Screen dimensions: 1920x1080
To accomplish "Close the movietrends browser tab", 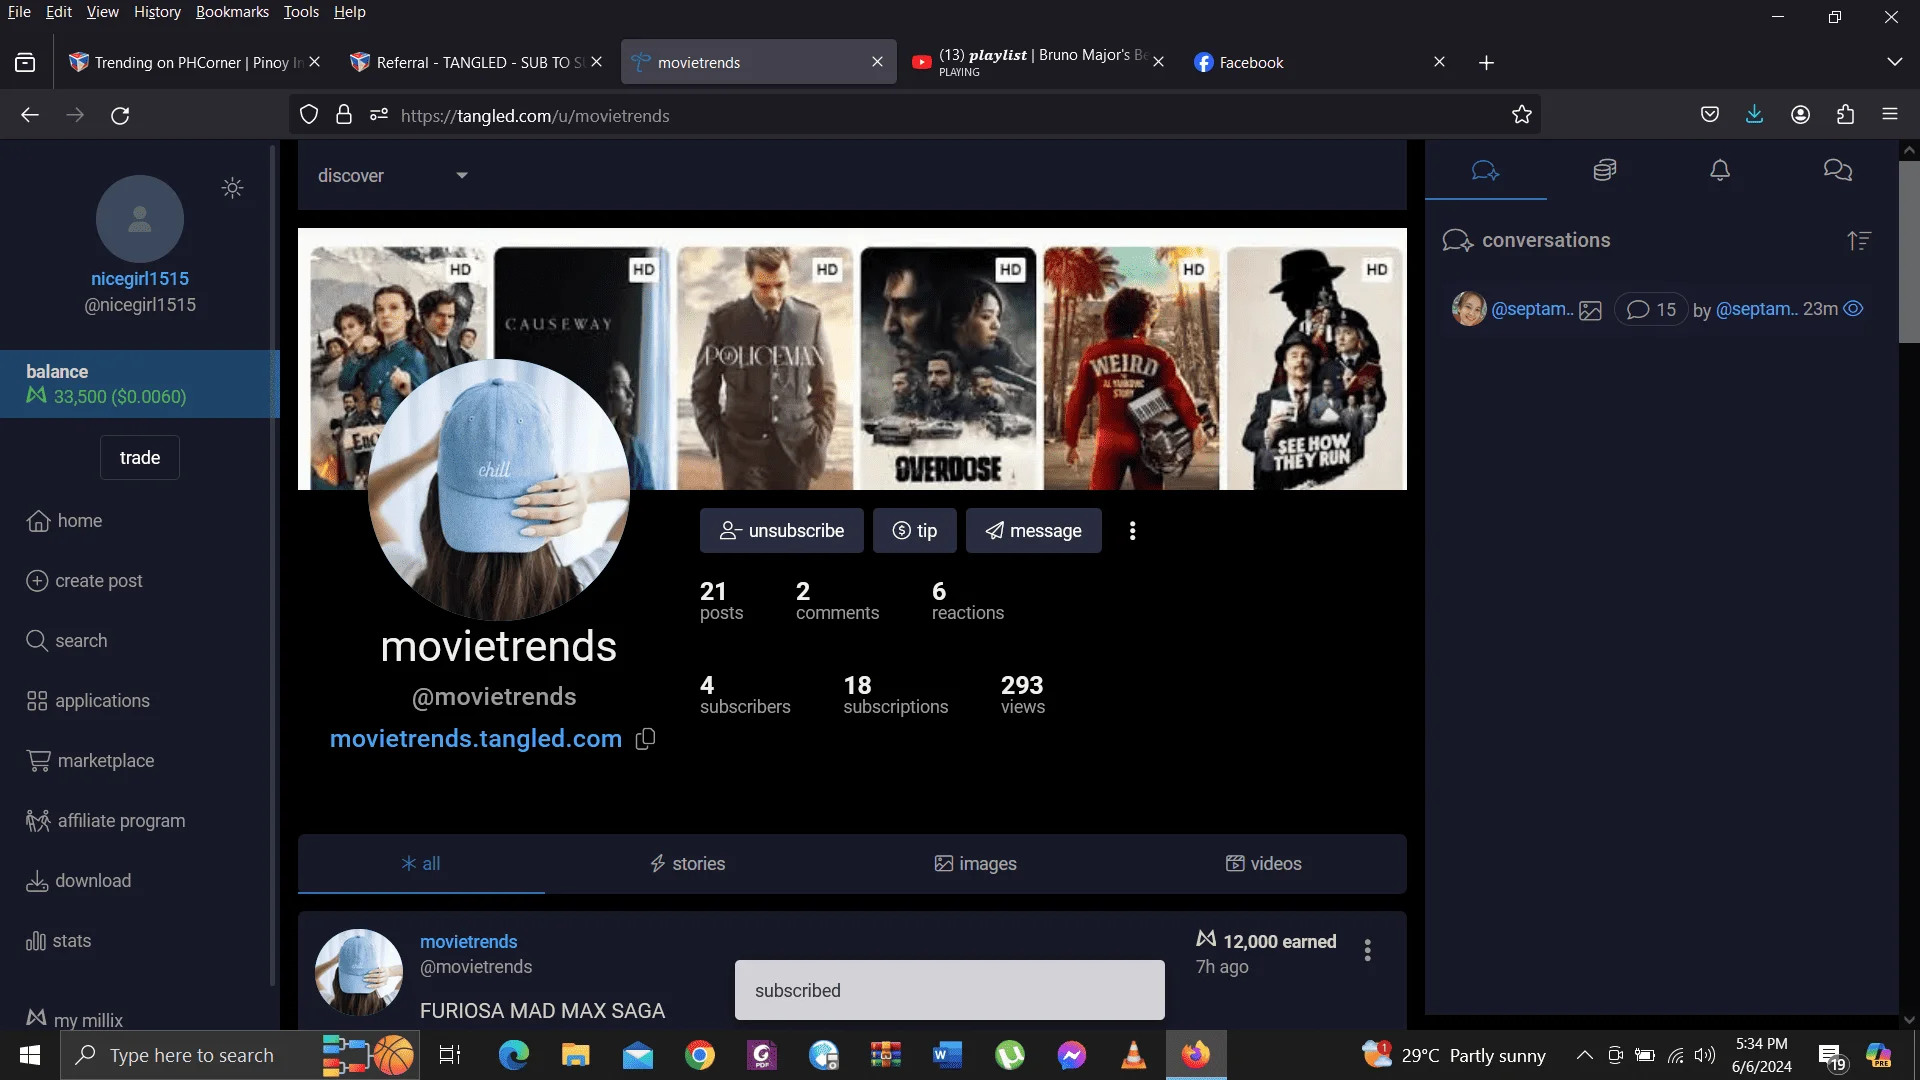I will 877,62.
